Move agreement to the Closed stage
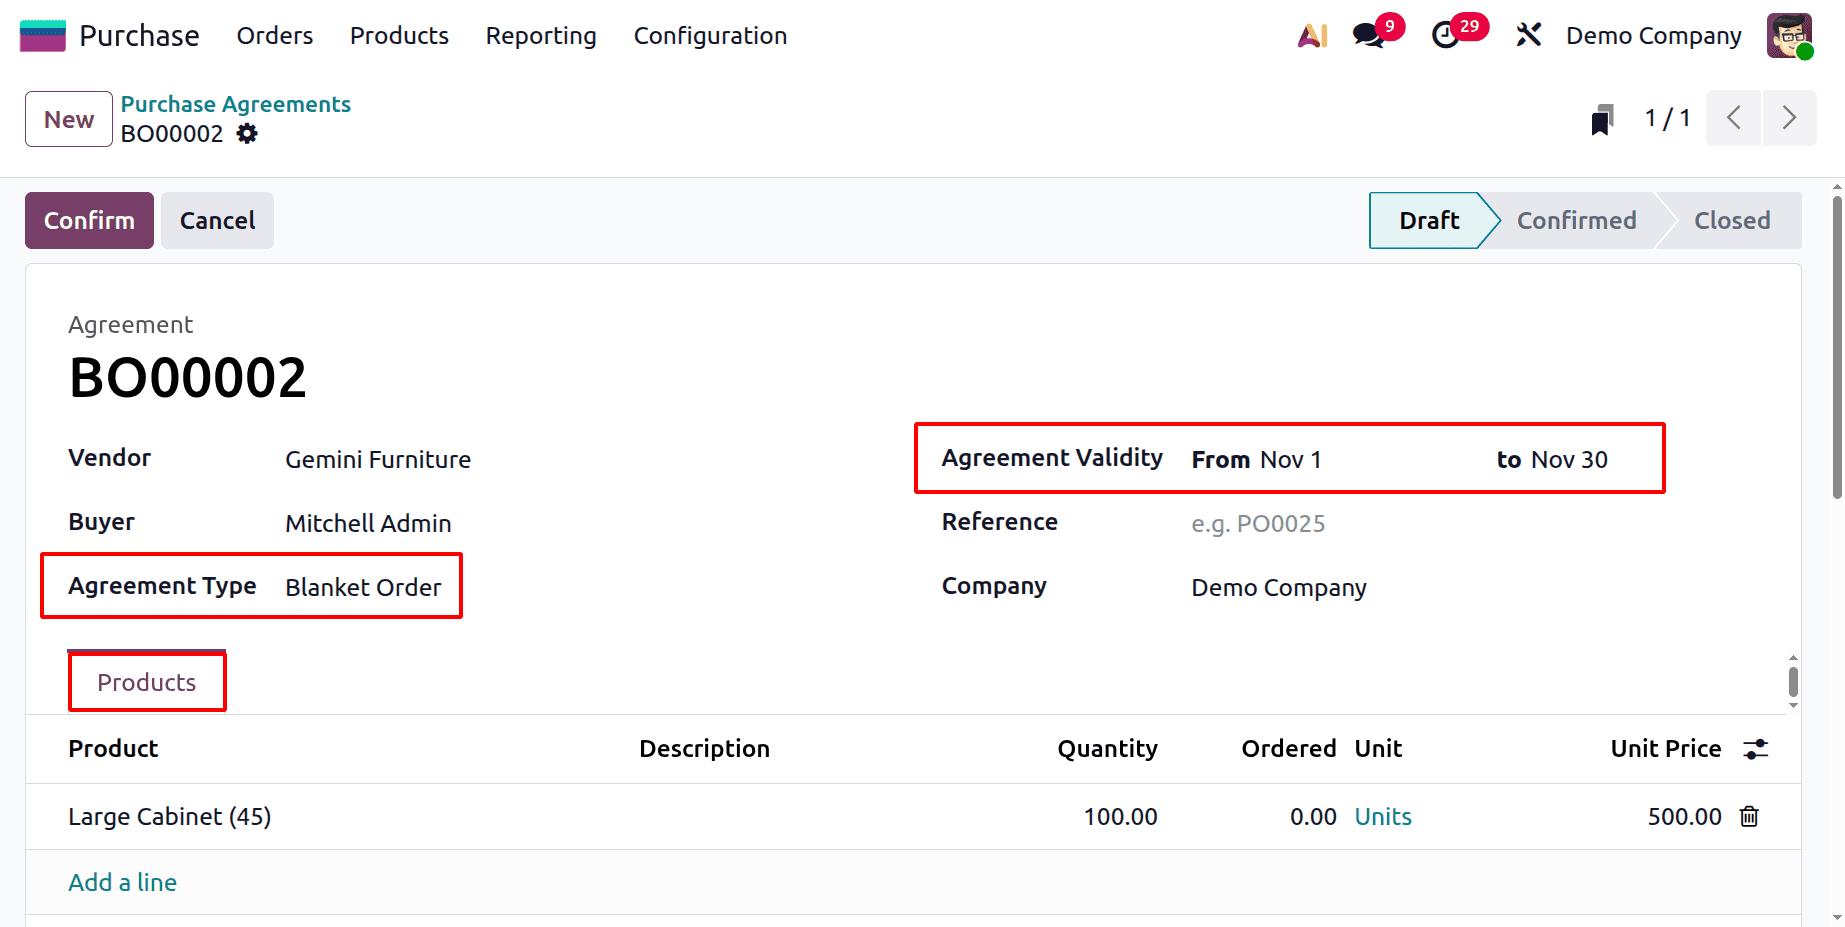Screen dimensions: 1845x927 click(x=1732, y=220)
